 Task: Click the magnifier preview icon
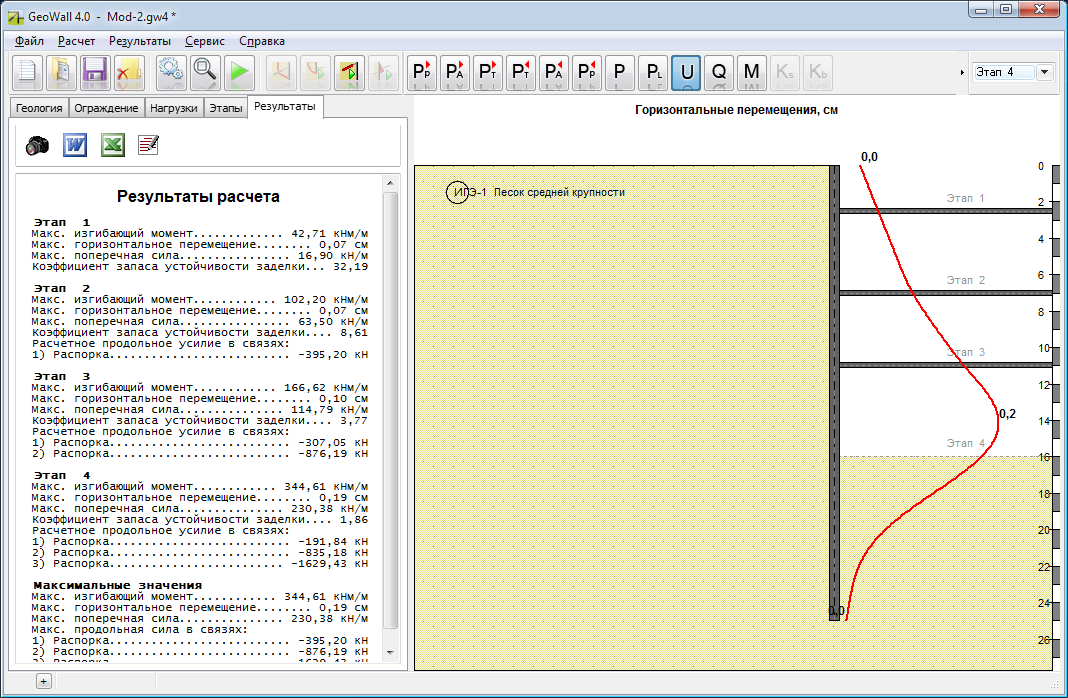pyautogui.click(x=205, y=72)
